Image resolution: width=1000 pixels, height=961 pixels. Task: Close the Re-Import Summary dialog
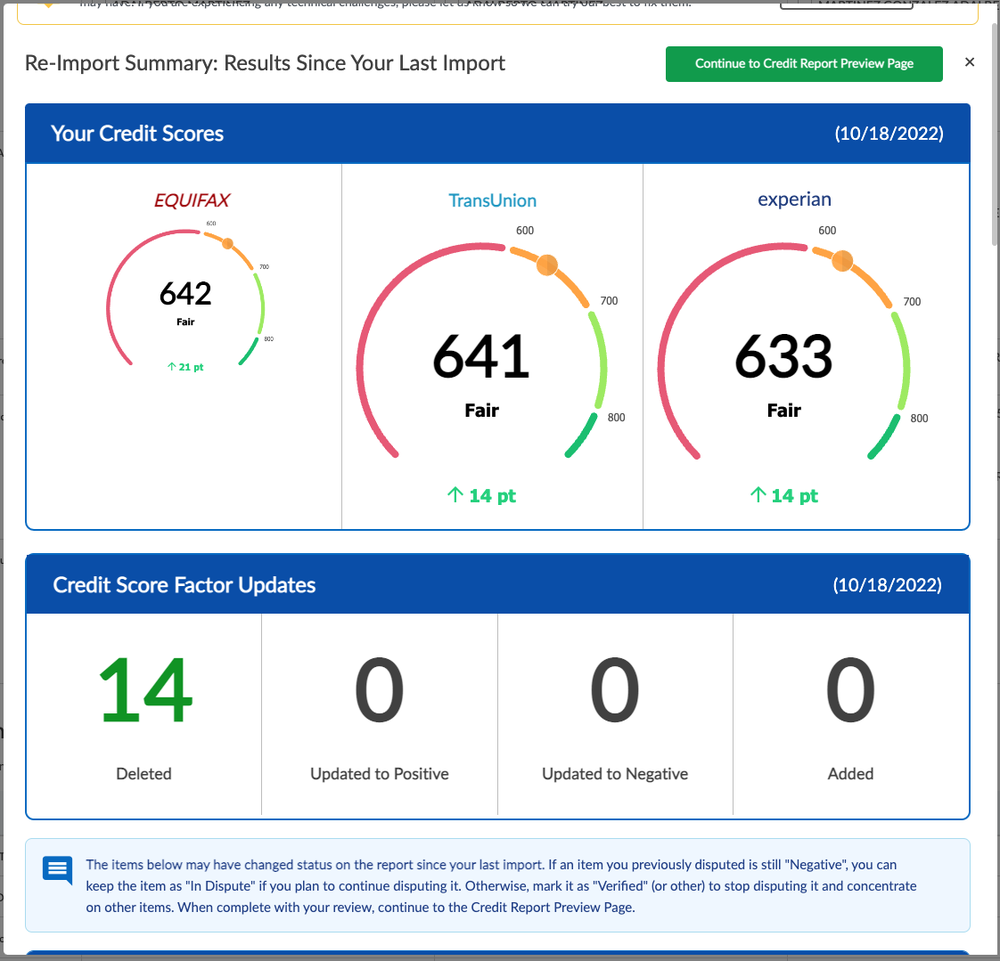pos(969,62)
